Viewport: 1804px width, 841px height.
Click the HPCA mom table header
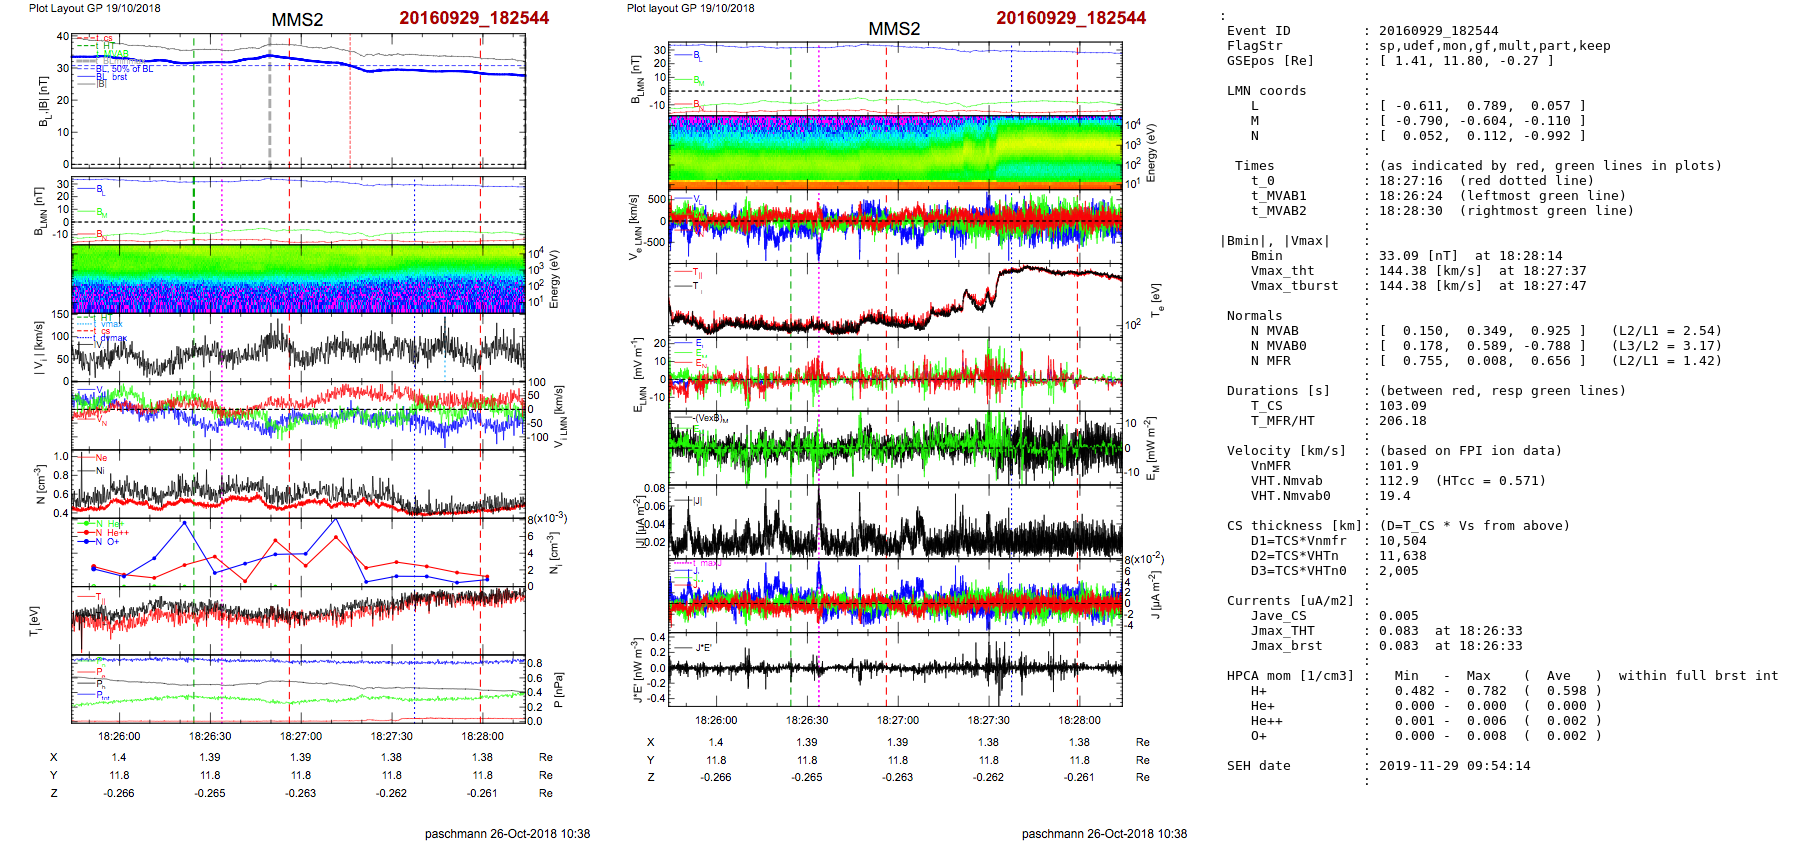tap(1290, 676)
